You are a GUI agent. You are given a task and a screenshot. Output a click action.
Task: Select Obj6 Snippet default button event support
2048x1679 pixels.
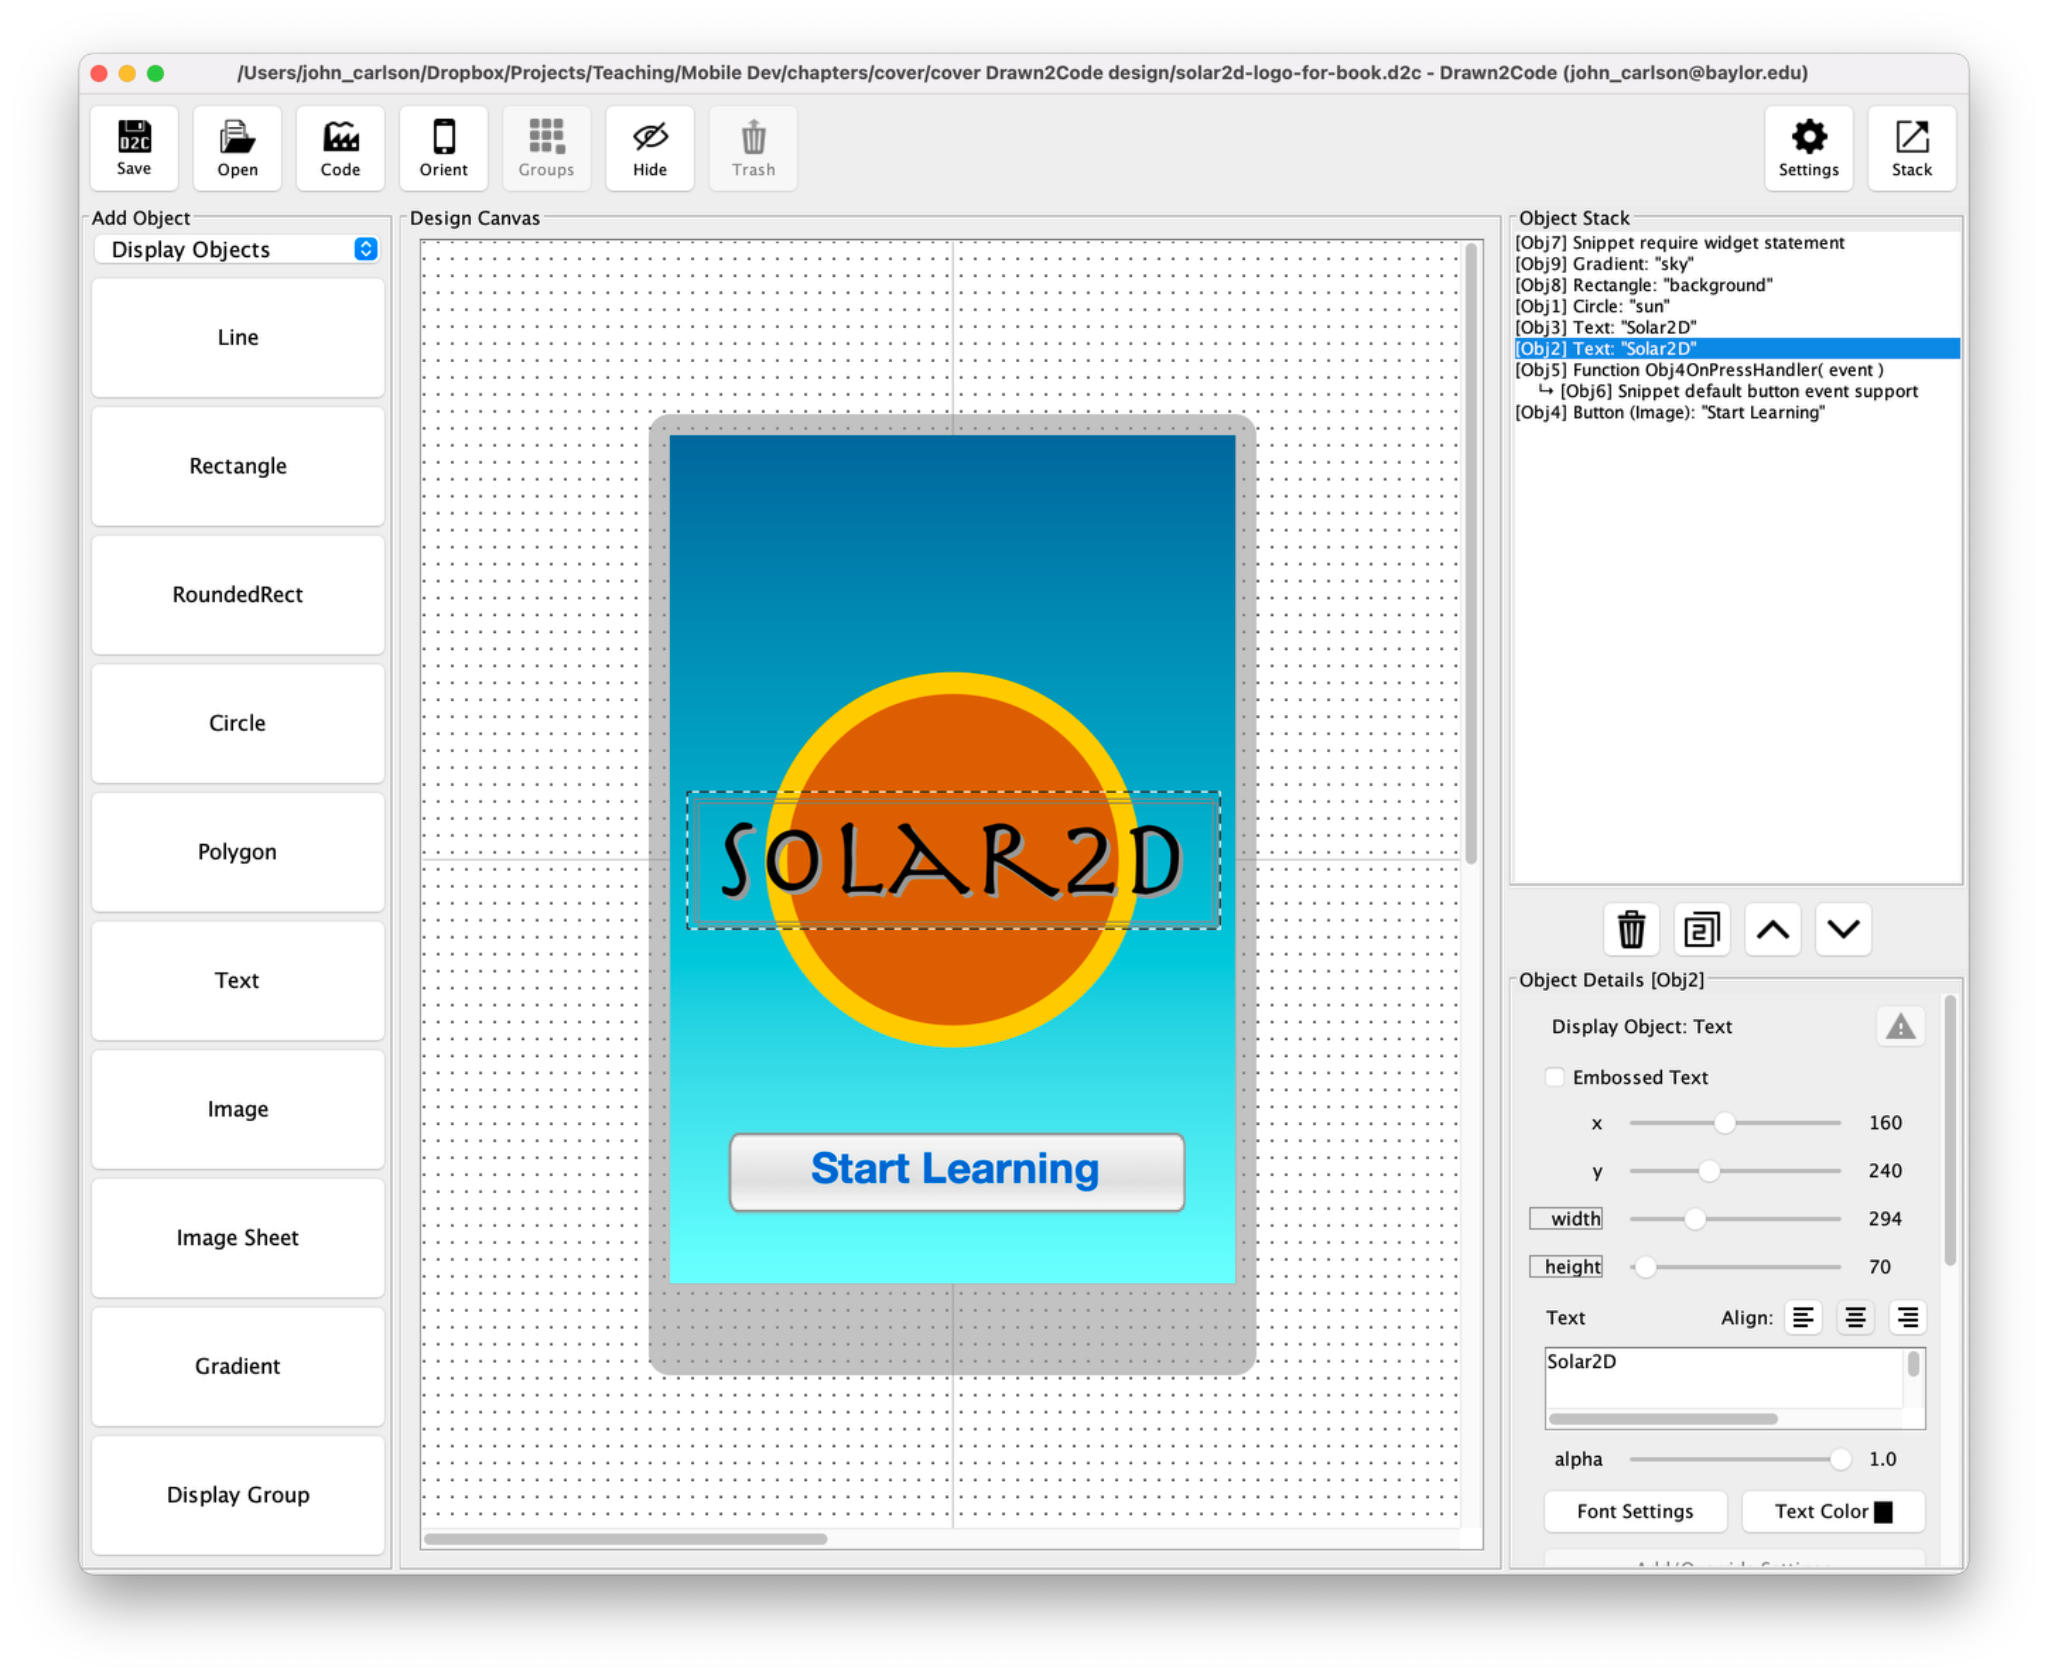coord(1737,391)
